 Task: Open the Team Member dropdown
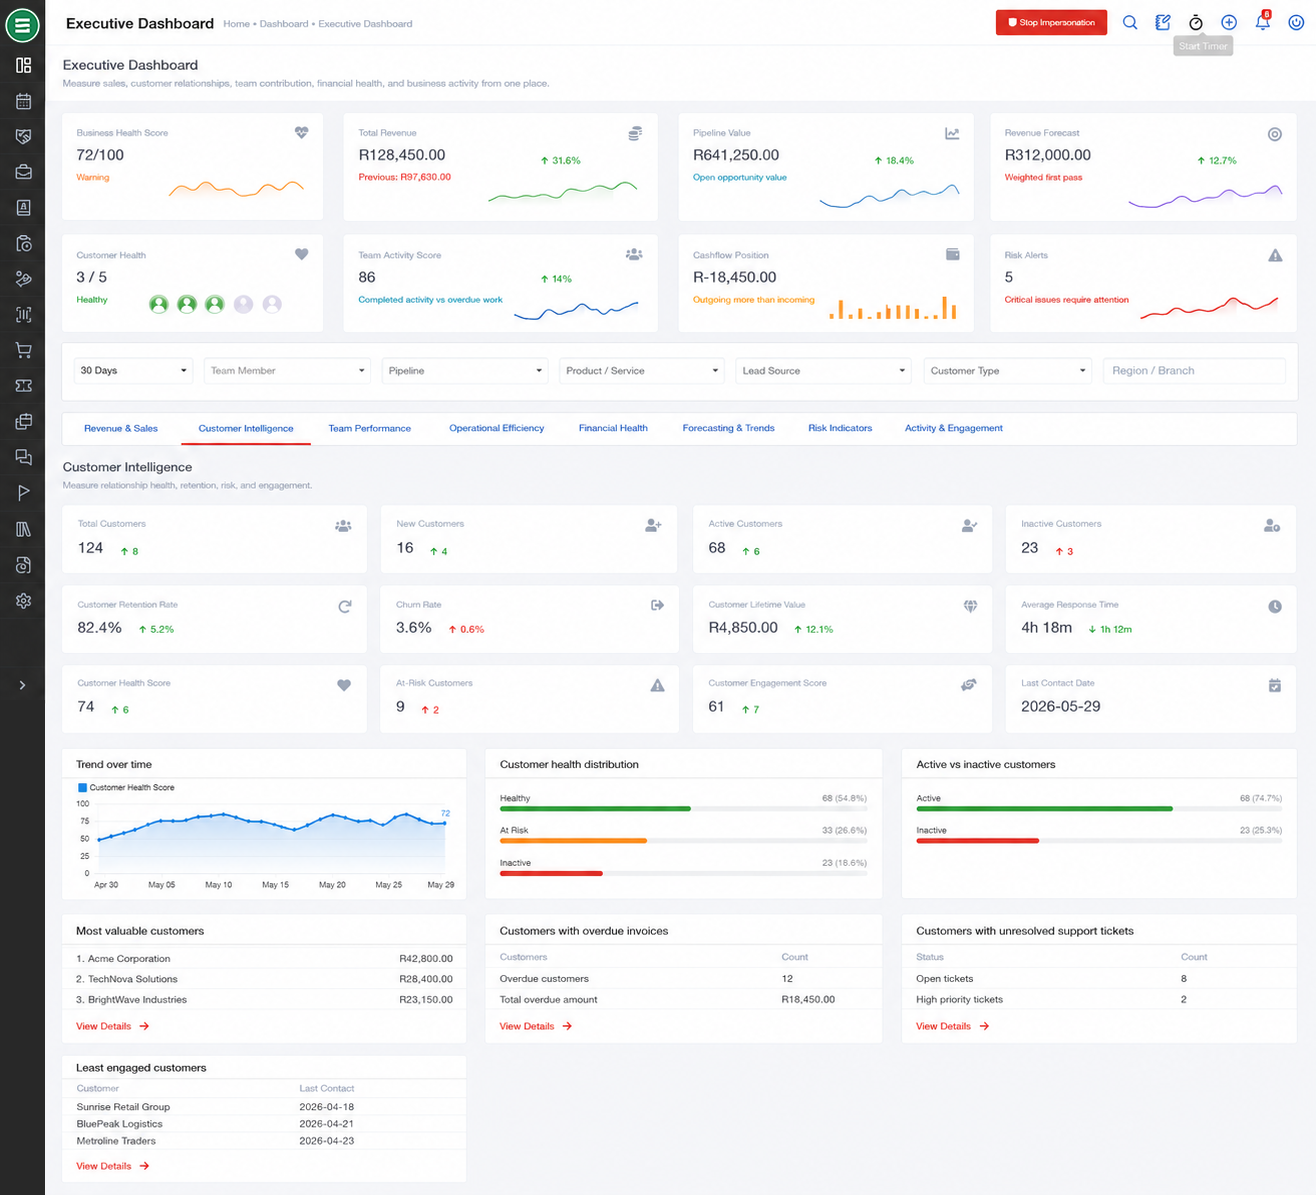click(x=287, y=371)
